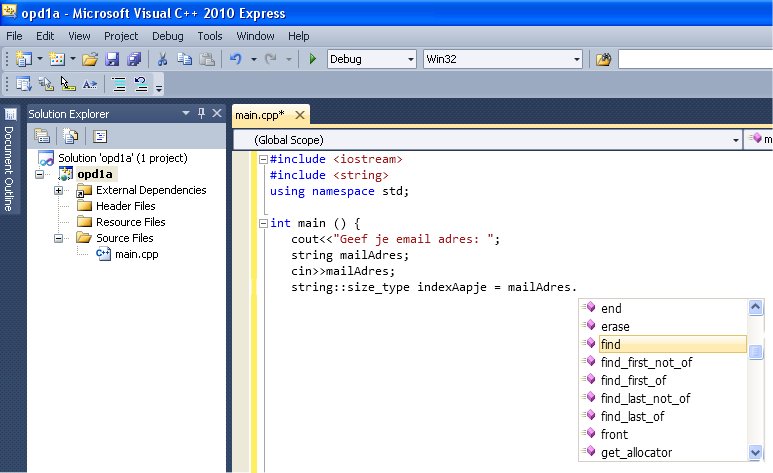Viewport: 773px width, 473px height.
Task: Open Properties icon in Solution Explorer toolbar
Action: 42,136
